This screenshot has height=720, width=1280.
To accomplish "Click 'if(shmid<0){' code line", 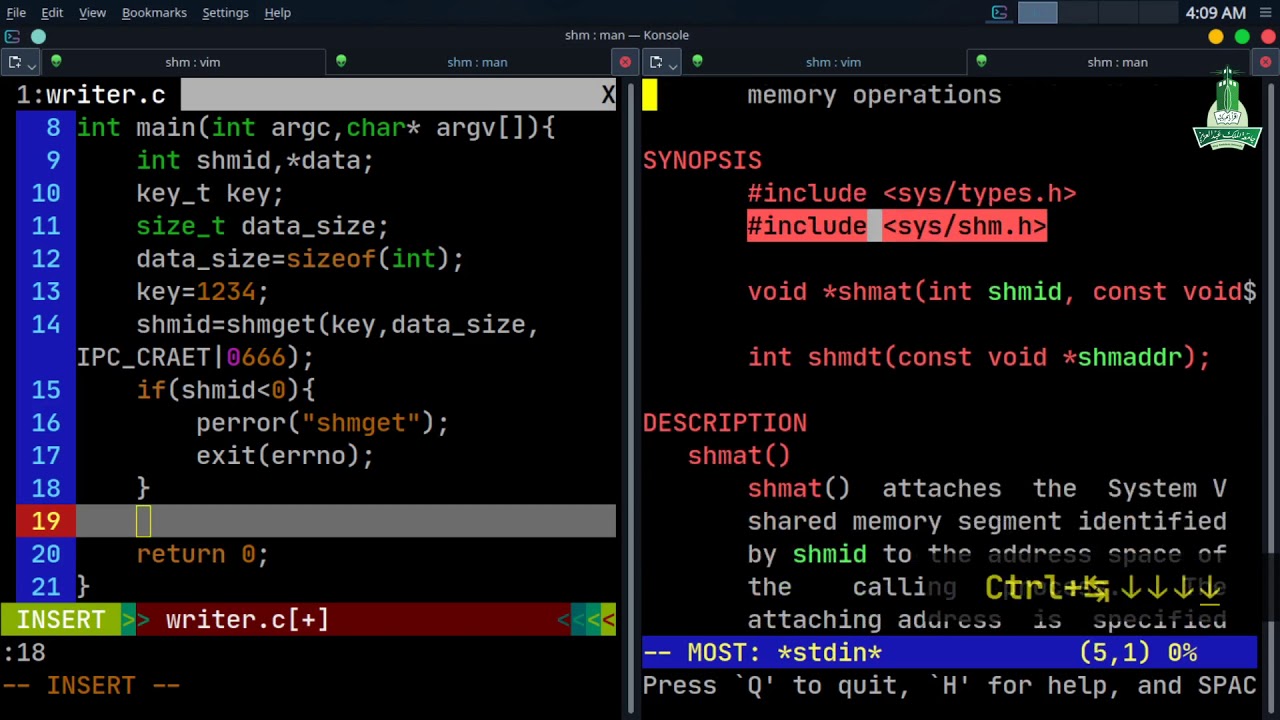I will click(226, 390).
